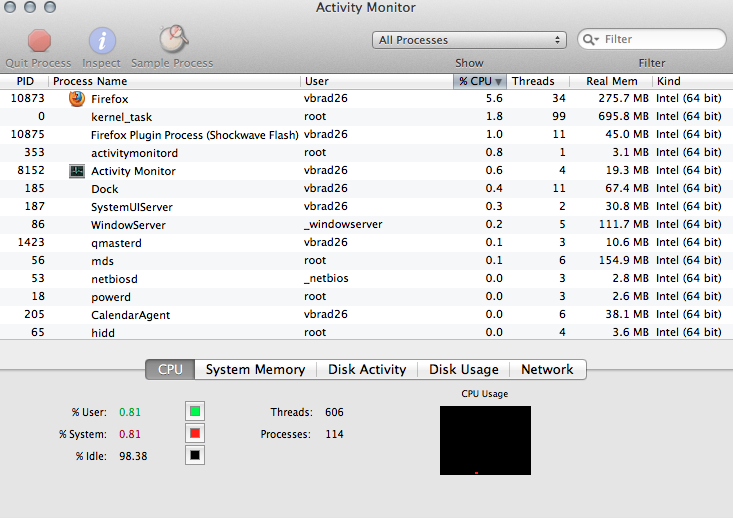Sort by Threads column header
Image resolution: width=733 pixels, height=518 pixels.
(x=539, y=81)
